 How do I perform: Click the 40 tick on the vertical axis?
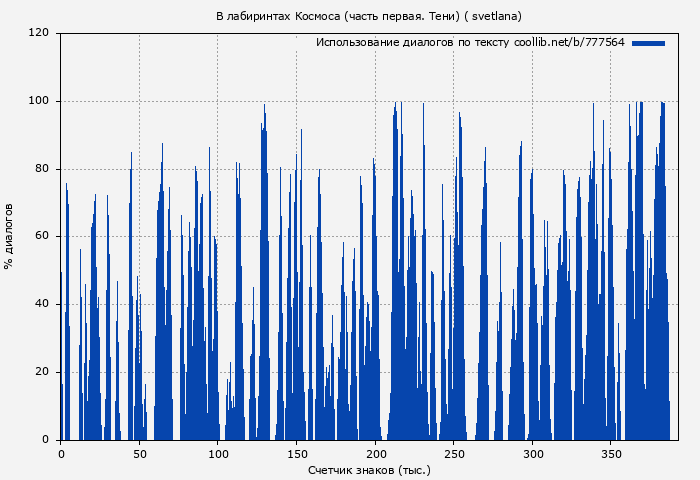point(43,304)
